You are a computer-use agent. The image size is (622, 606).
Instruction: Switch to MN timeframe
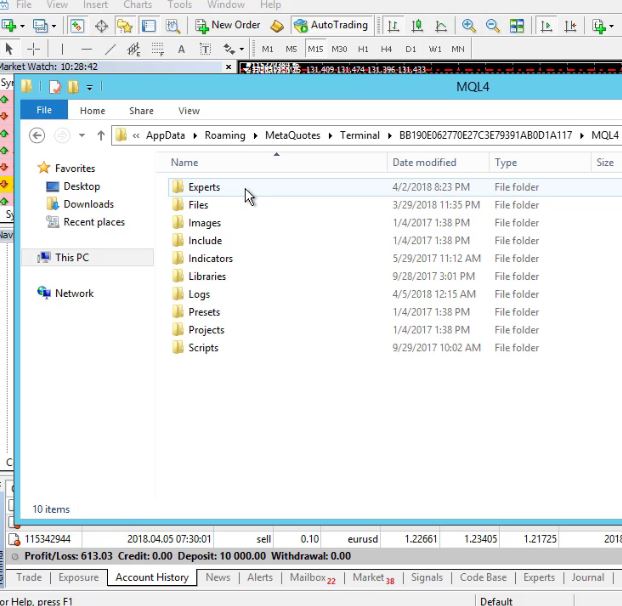pyautogui.click(x=458, y=49)
